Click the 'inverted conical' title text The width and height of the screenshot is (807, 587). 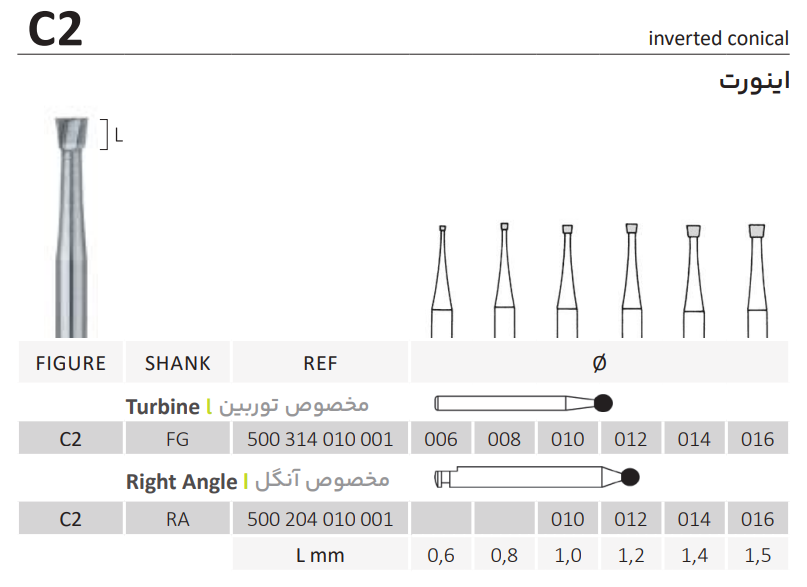[x=718, y=39]
